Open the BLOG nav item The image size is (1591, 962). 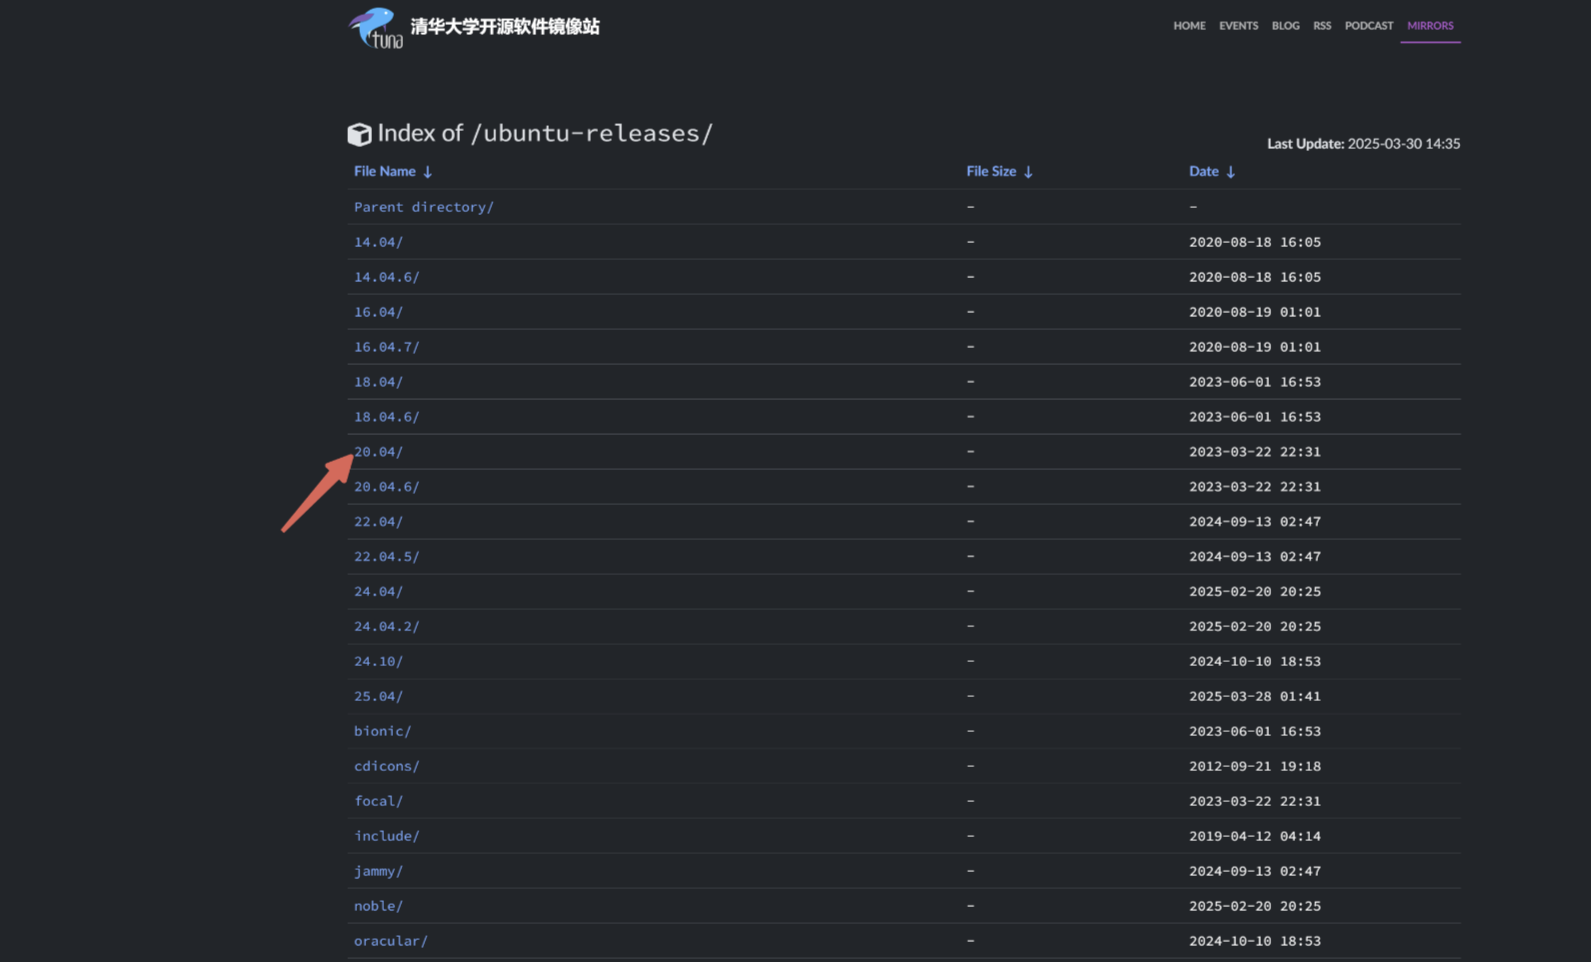(x=1285, y=26)
